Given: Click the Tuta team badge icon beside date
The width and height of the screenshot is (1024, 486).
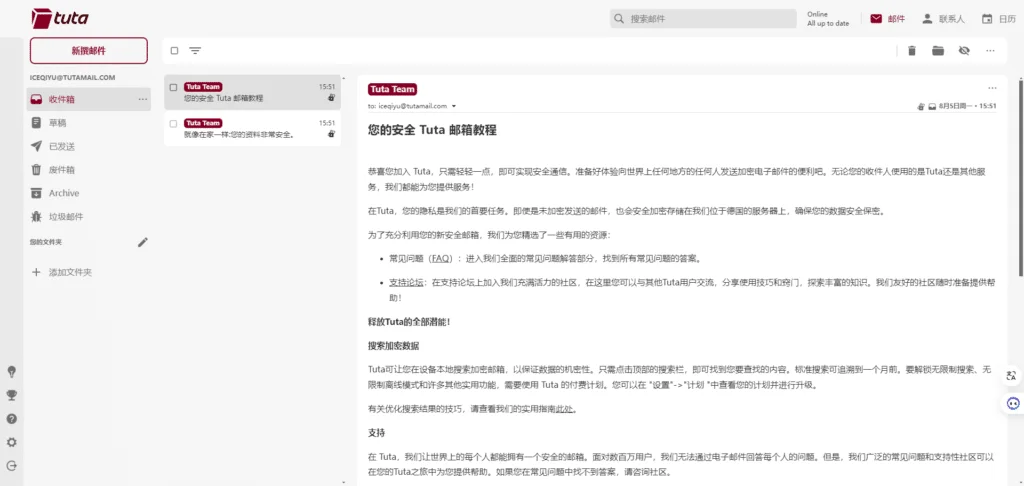Looking at the screenshot, I should click(921, 106).
